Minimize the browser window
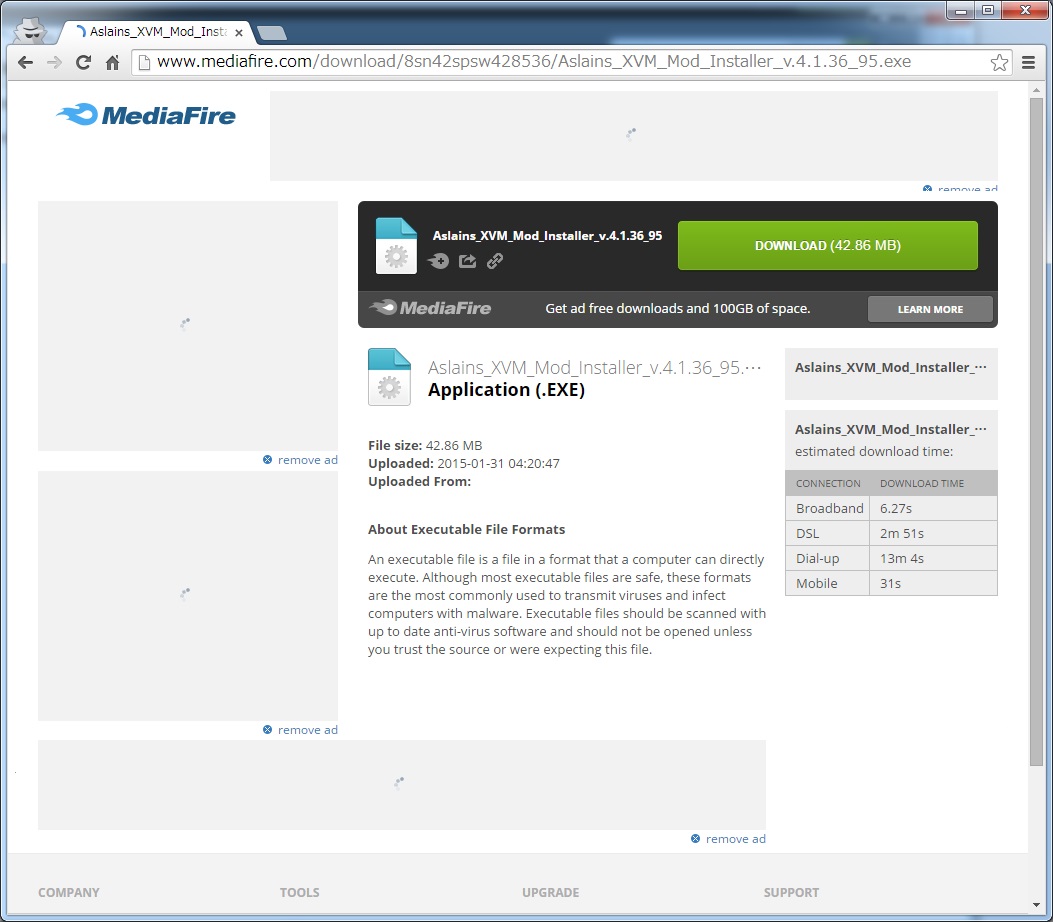This screenshot has height=922, width=1053. (x=961, y=11)
